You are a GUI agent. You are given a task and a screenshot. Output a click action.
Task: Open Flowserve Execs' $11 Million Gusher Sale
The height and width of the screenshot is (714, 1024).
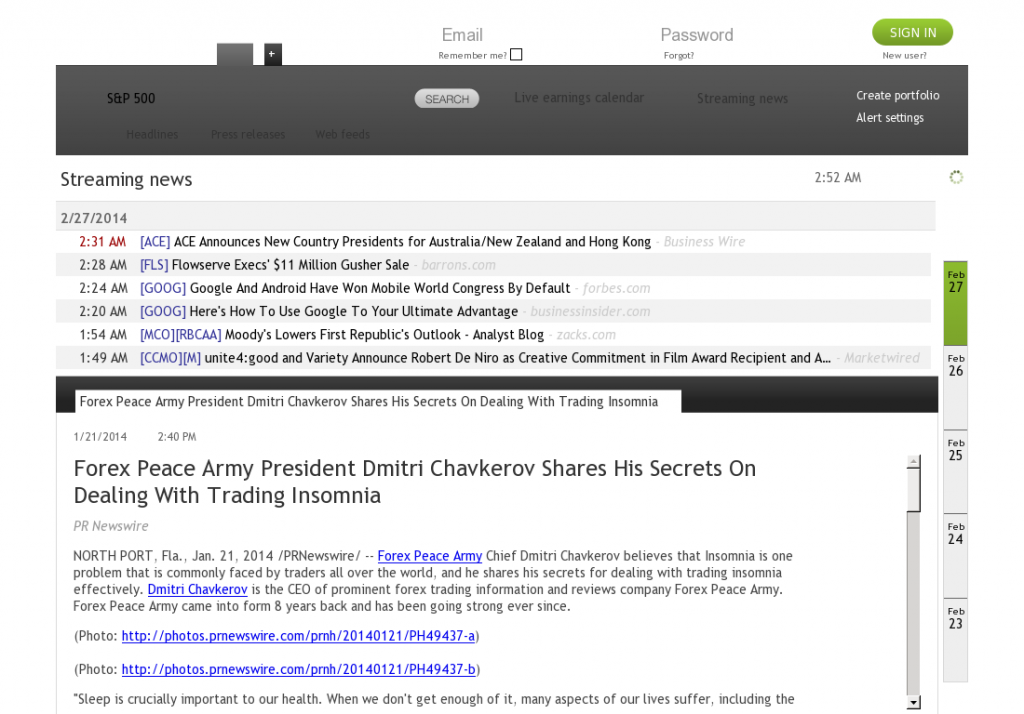[x=291, y=265]
